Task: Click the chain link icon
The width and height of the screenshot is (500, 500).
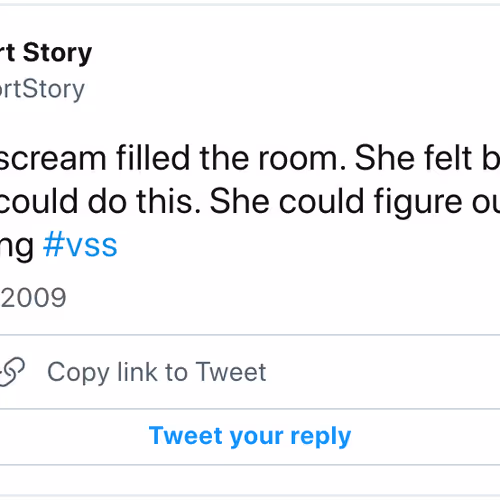Action: click(x=12, y=372)
